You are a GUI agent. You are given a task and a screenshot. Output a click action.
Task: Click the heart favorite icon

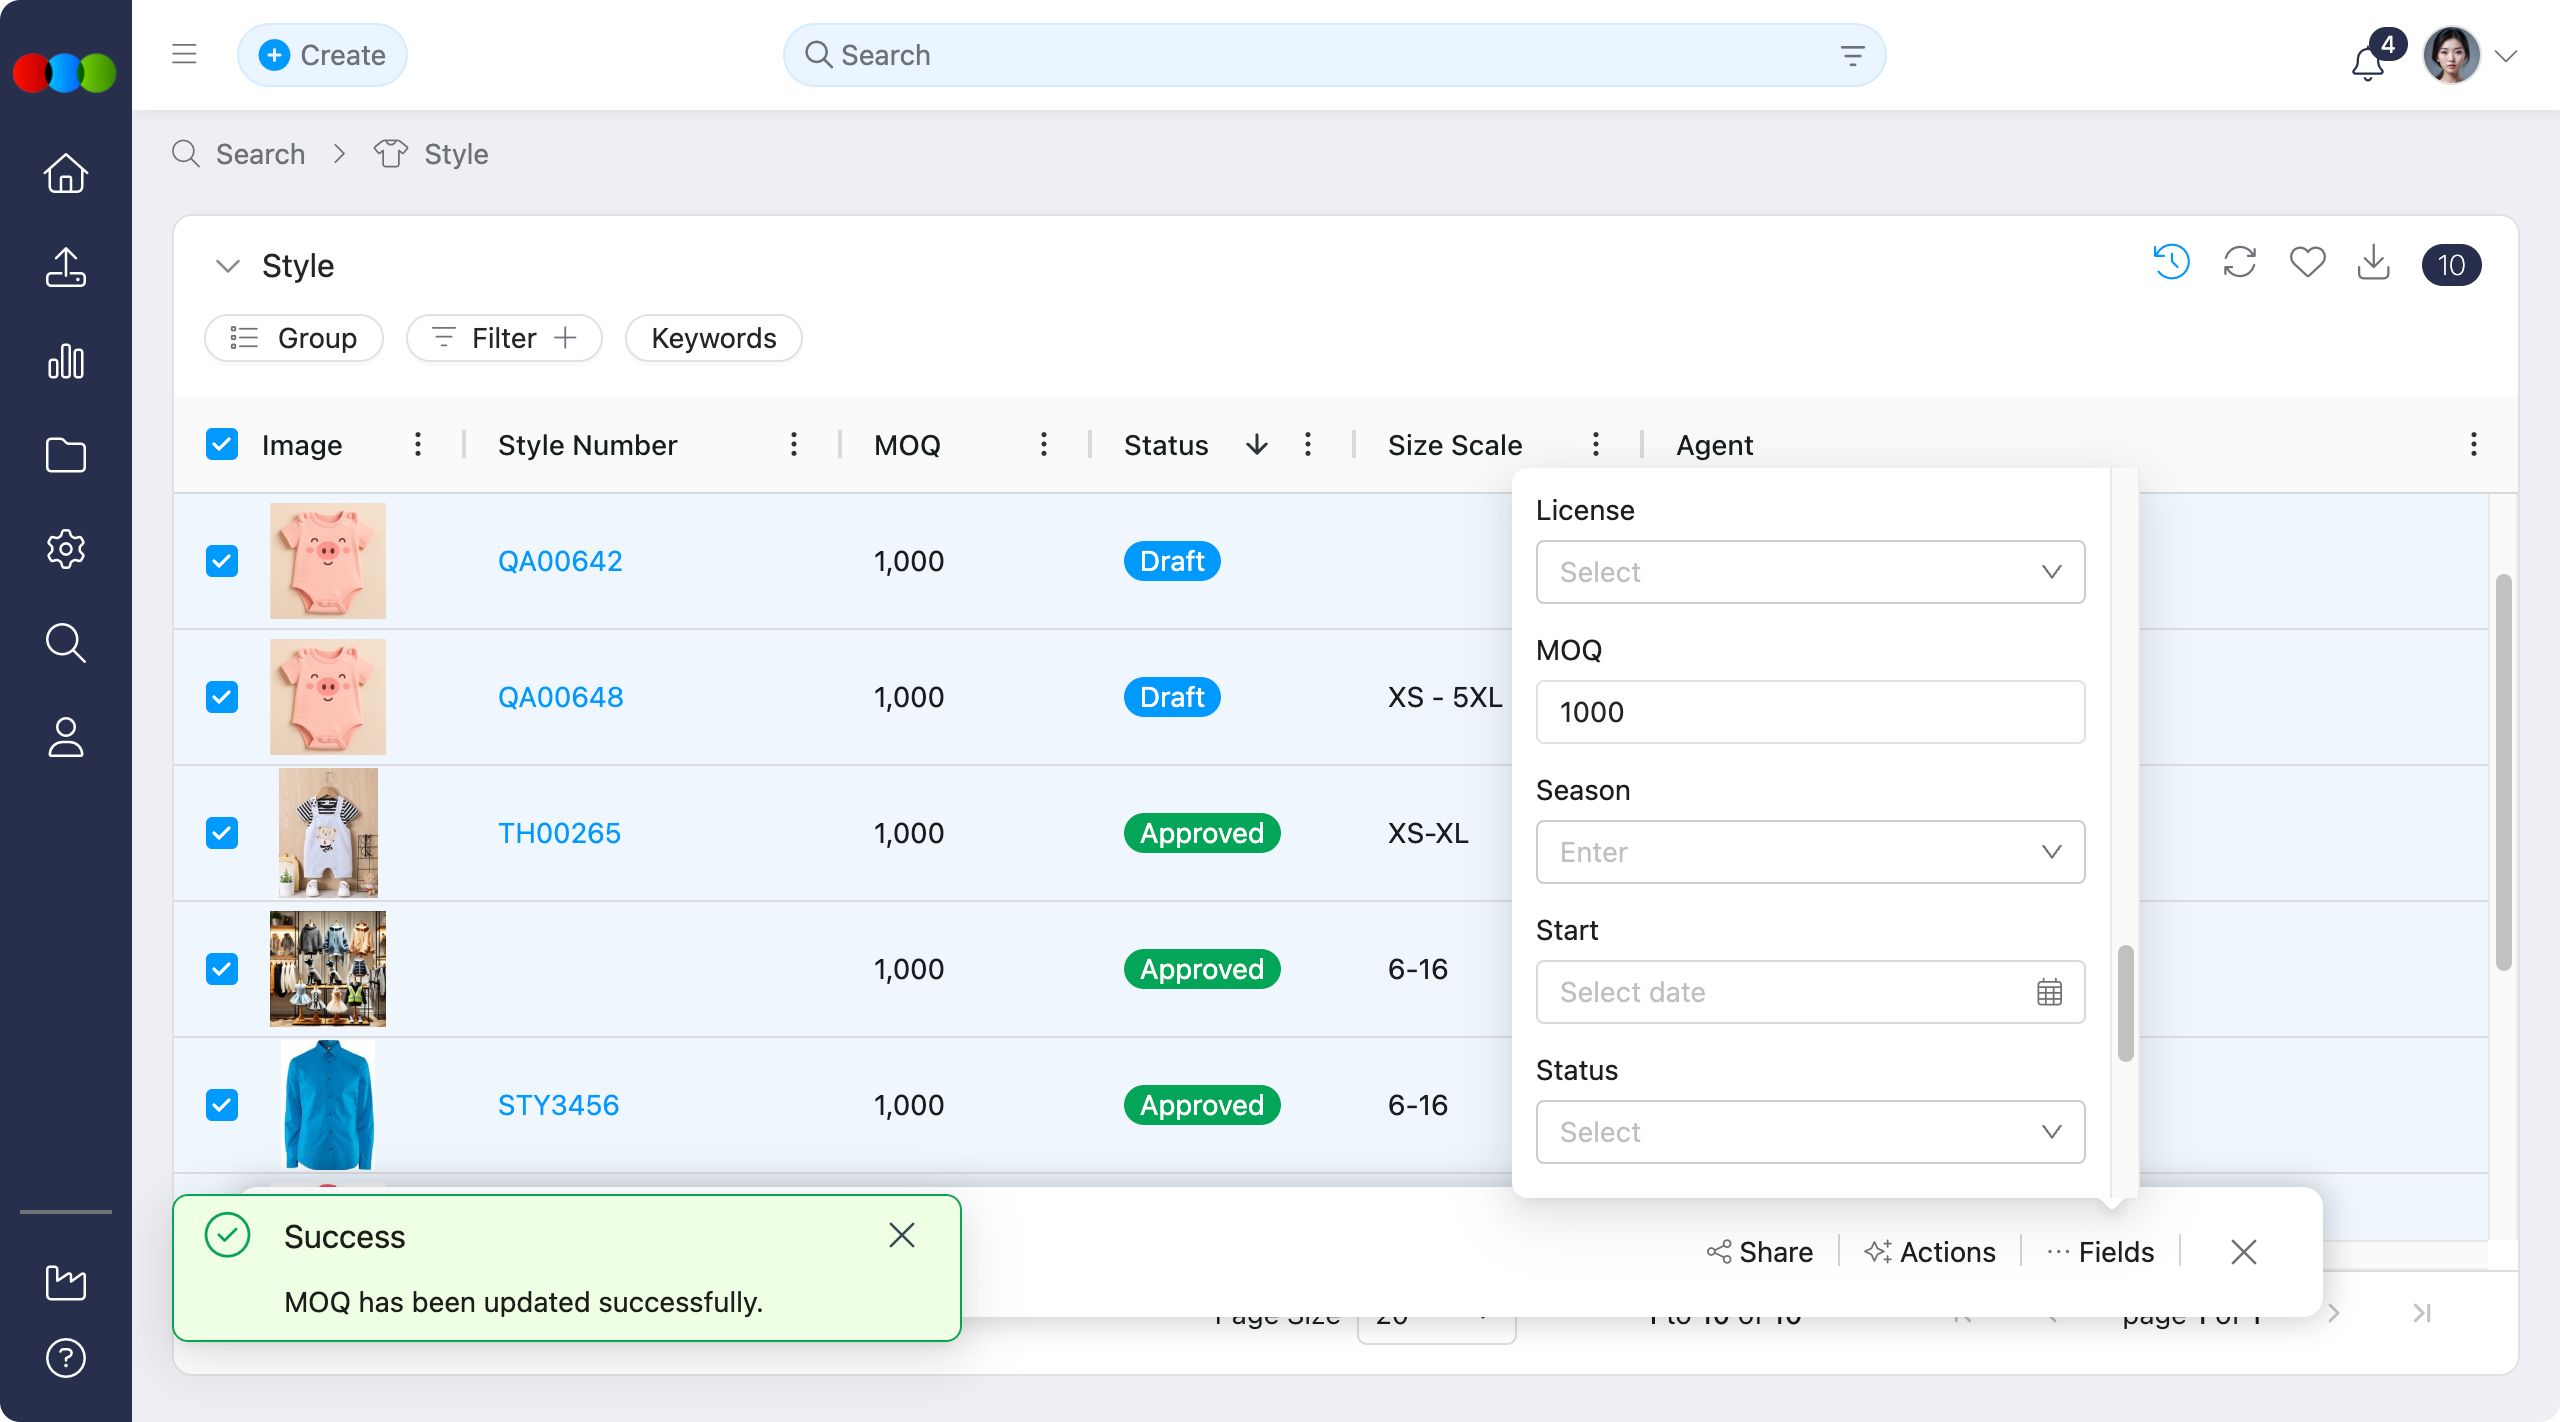coord(2307,263)
